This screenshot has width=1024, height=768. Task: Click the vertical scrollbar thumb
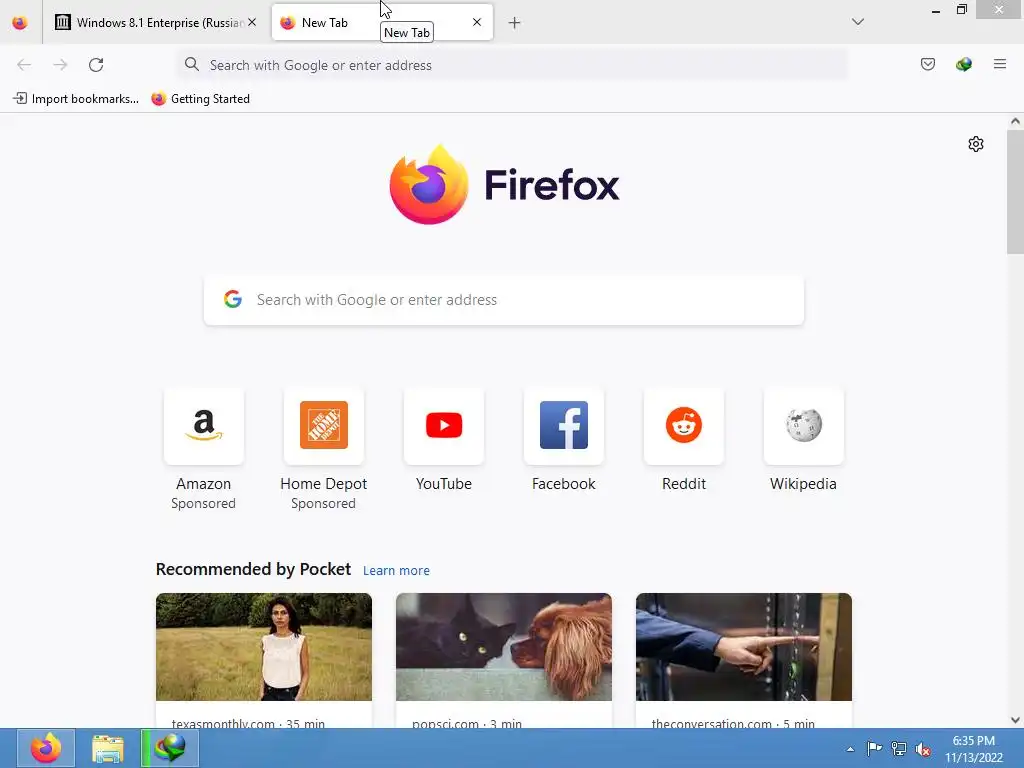(1015, 191)
